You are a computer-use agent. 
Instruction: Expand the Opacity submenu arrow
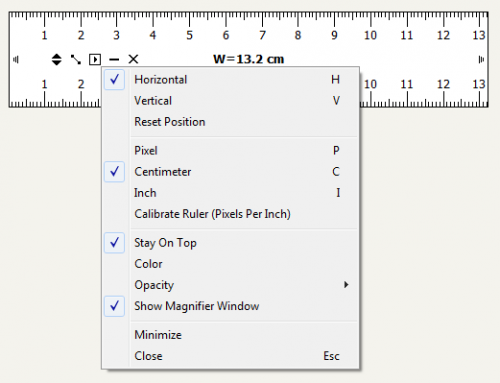[x=346, y=285]
